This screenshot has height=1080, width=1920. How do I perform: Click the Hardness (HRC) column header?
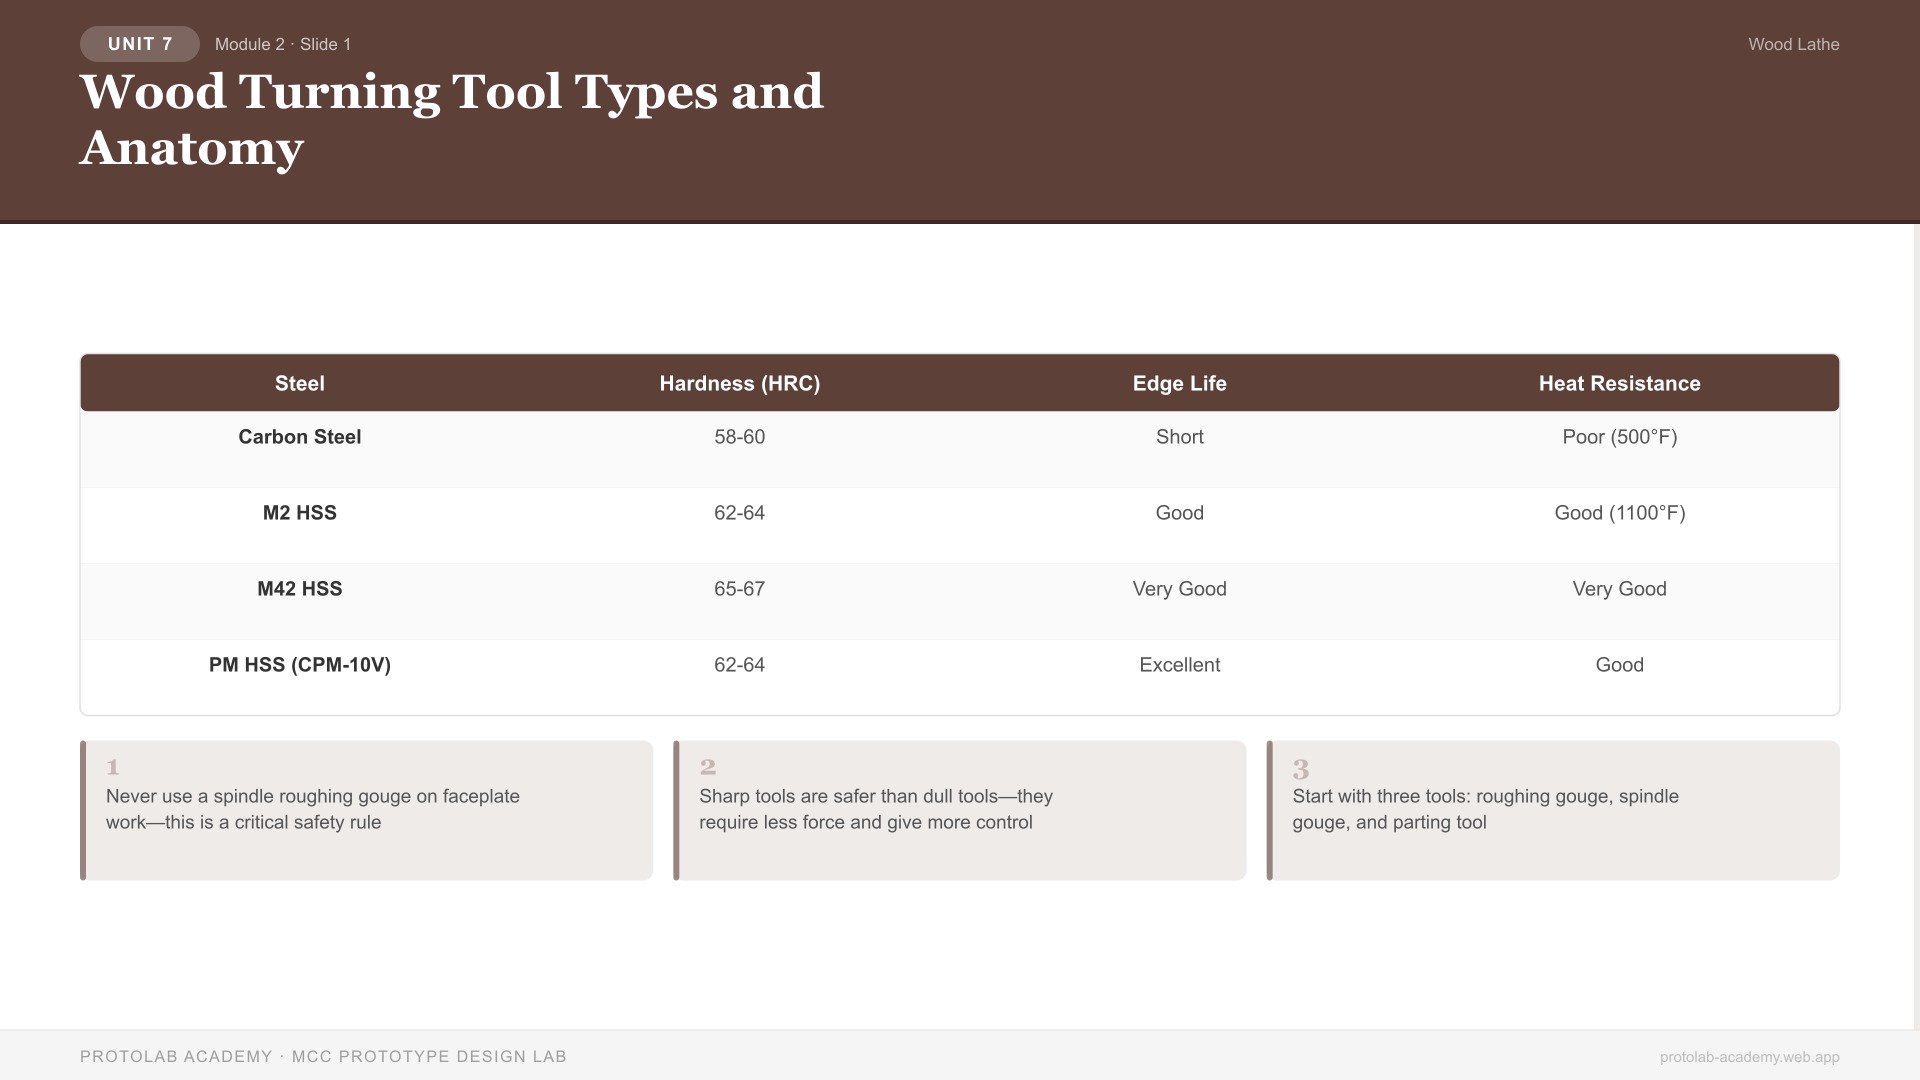(739, 383)
